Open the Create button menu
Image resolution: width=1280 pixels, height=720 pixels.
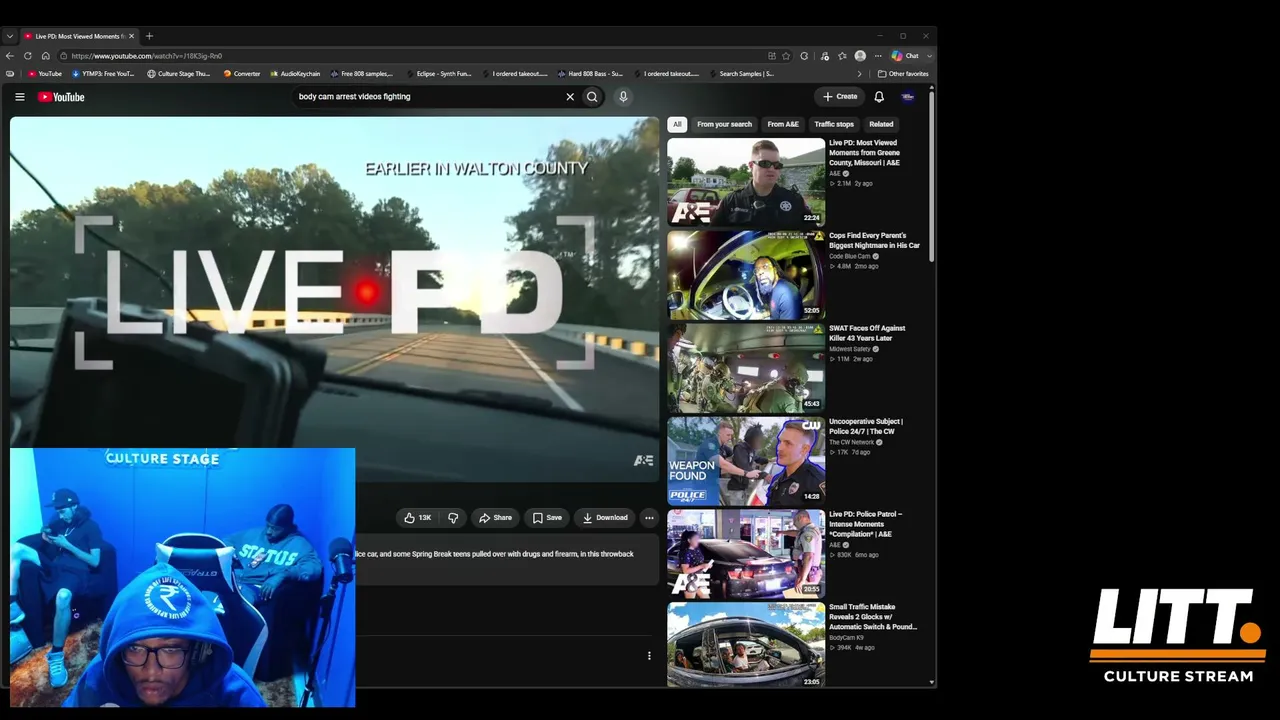(x=840, y=97)
